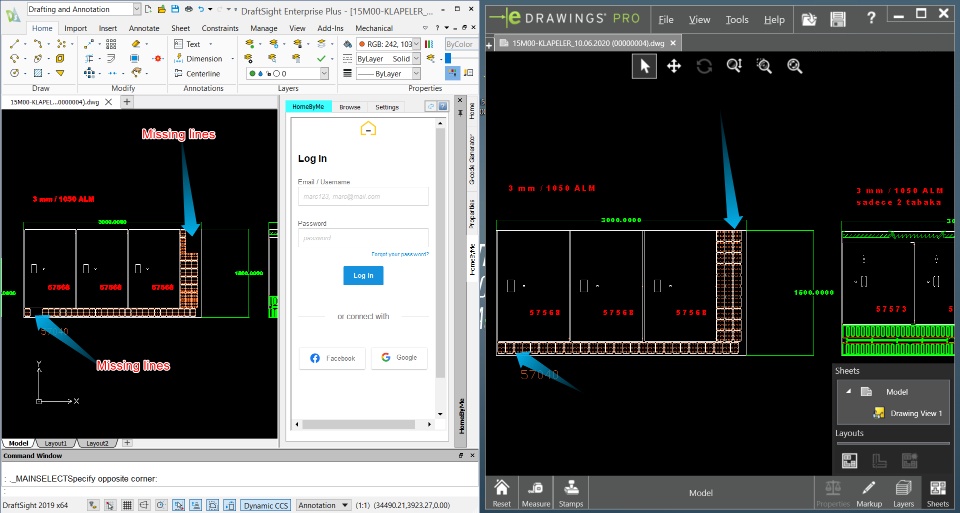Screen dimensions: 960x513
Task: Open the layer selection dropdown
Action: pos(324,74)
